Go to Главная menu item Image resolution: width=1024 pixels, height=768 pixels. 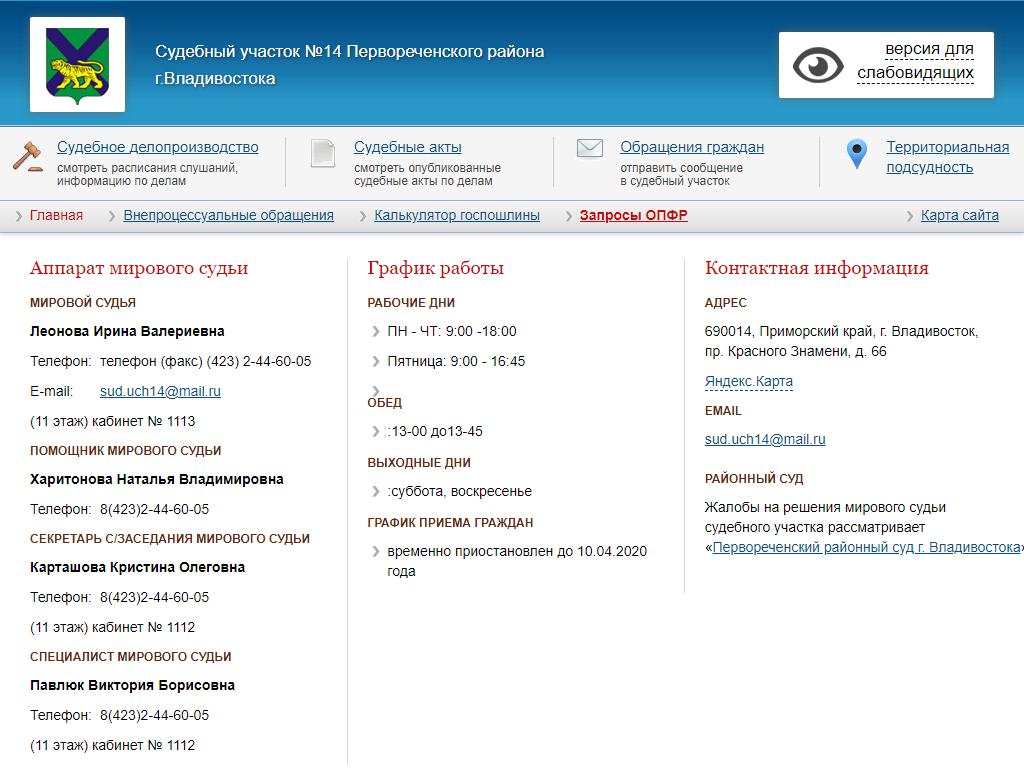pos(56,215)
